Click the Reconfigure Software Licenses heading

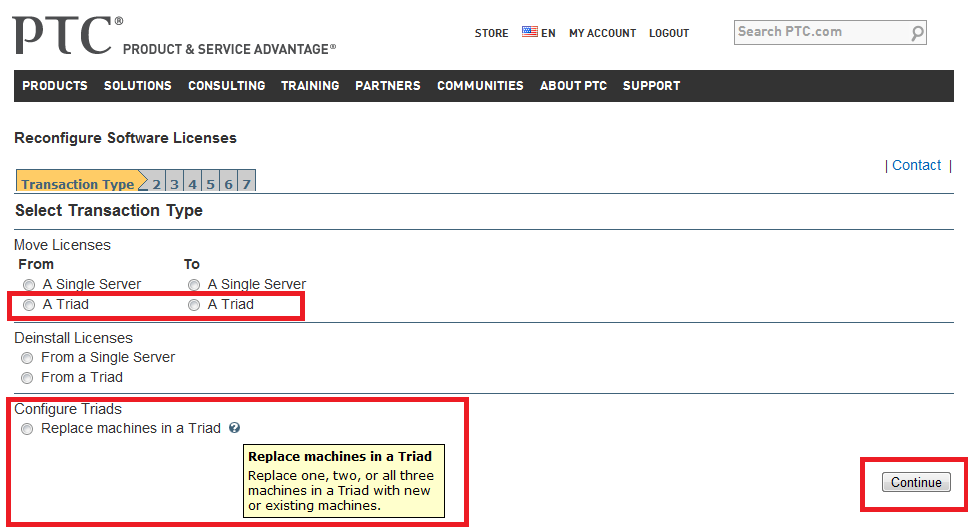125,138
